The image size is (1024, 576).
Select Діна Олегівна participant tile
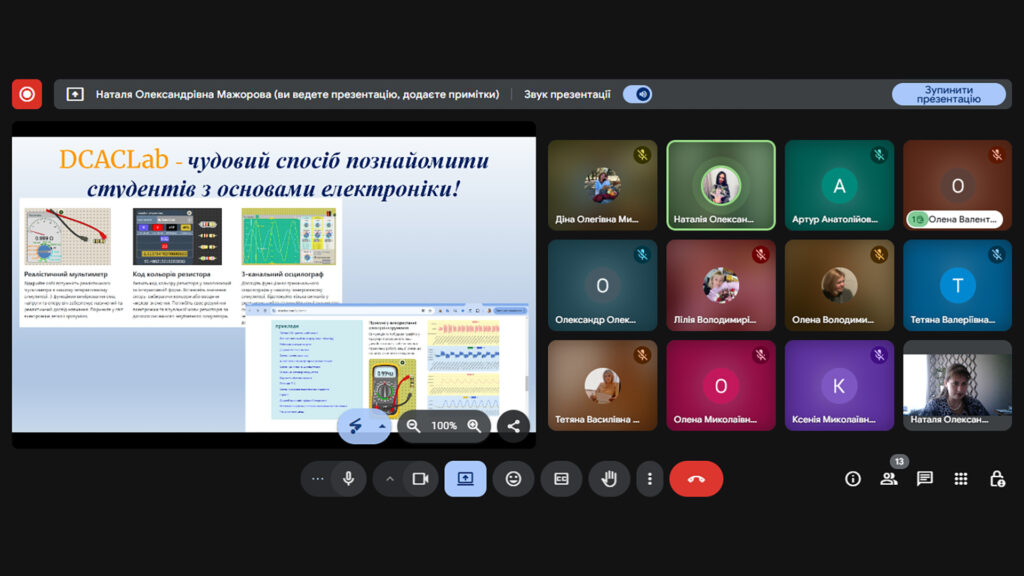tap(603, 185)
